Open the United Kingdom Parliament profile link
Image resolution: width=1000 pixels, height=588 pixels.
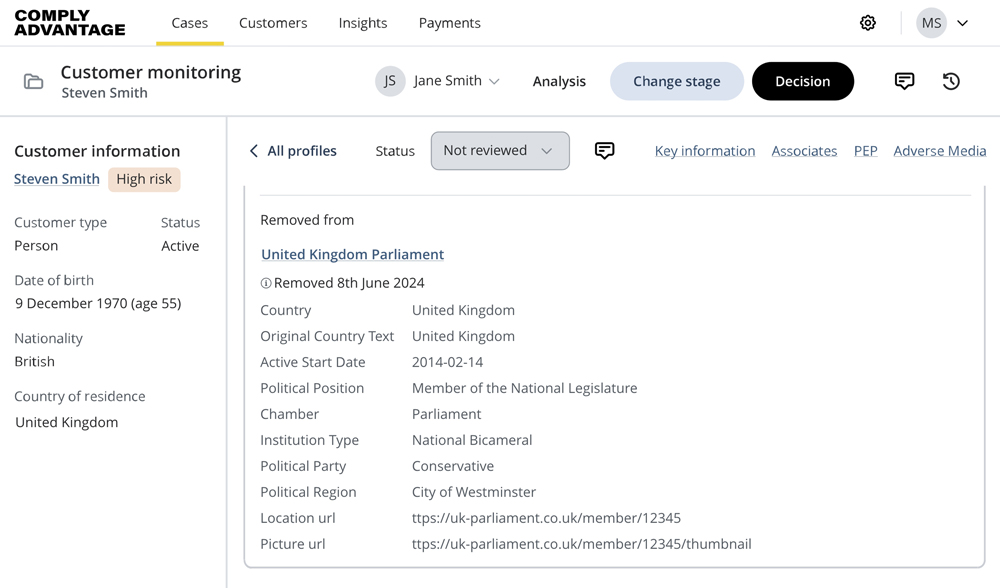tap(352, 254)
